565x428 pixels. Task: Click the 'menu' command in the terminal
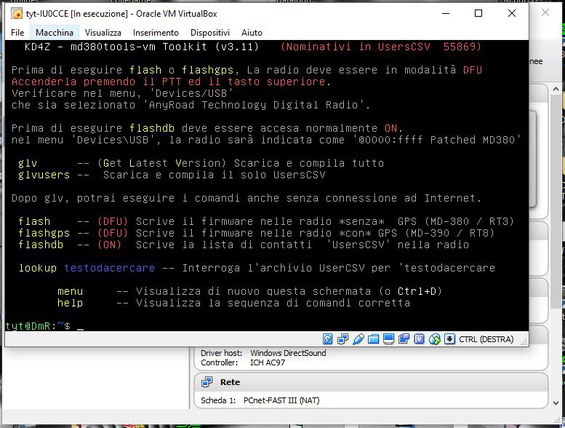[70, 291]
